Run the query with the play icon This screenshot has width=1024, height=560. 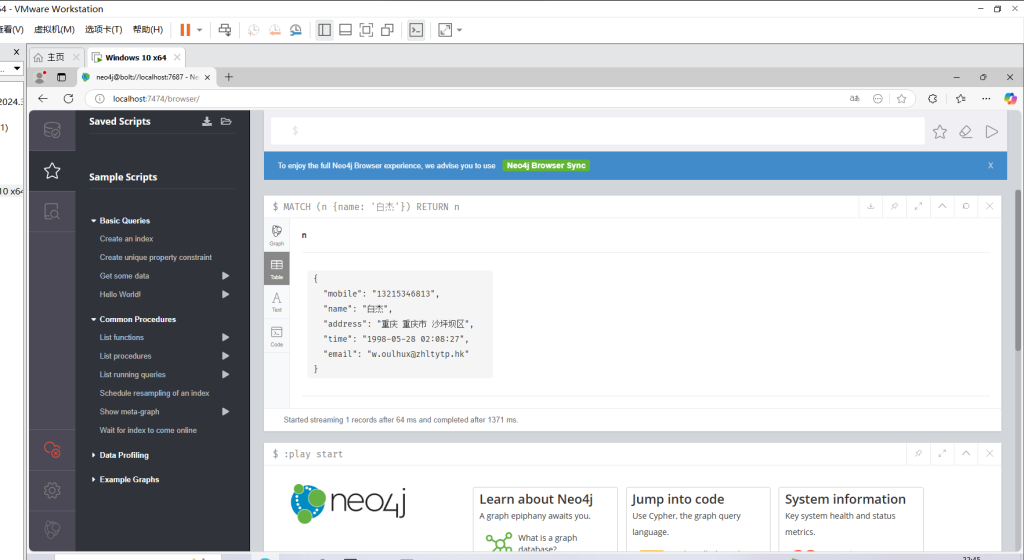pyautogui.click(x=992, y=131)
